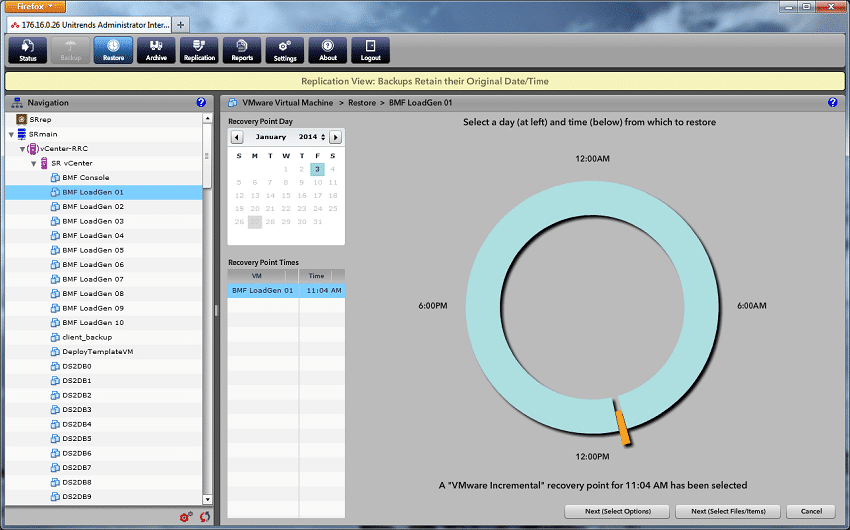
Task: Open a new Firefox tab
Action: (181, 24)
